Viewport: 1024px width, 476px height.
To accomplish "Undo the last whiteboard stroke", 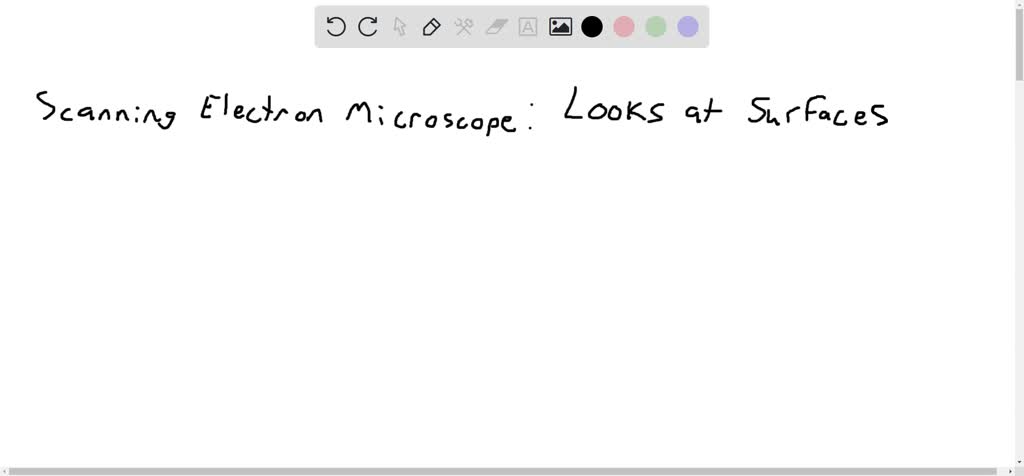I will point(336,27).
